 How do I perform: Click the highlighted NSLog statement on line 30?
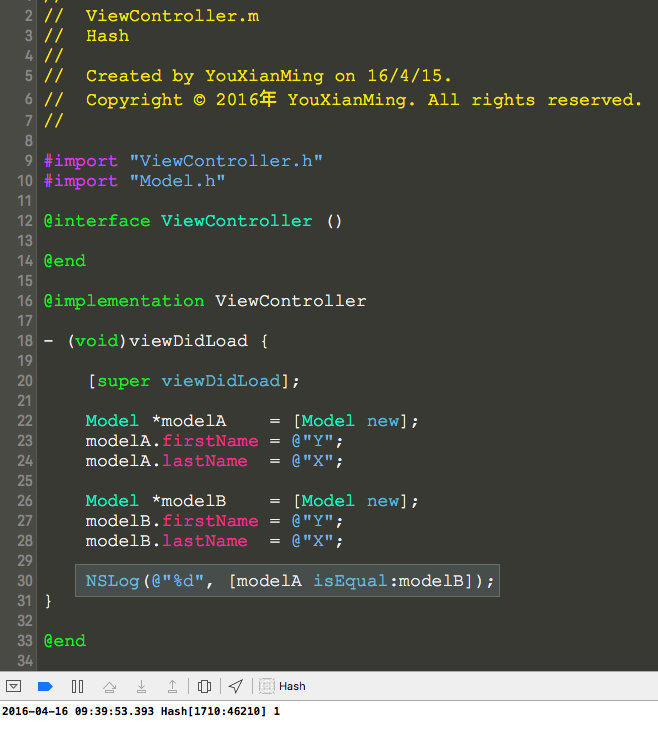287,581
